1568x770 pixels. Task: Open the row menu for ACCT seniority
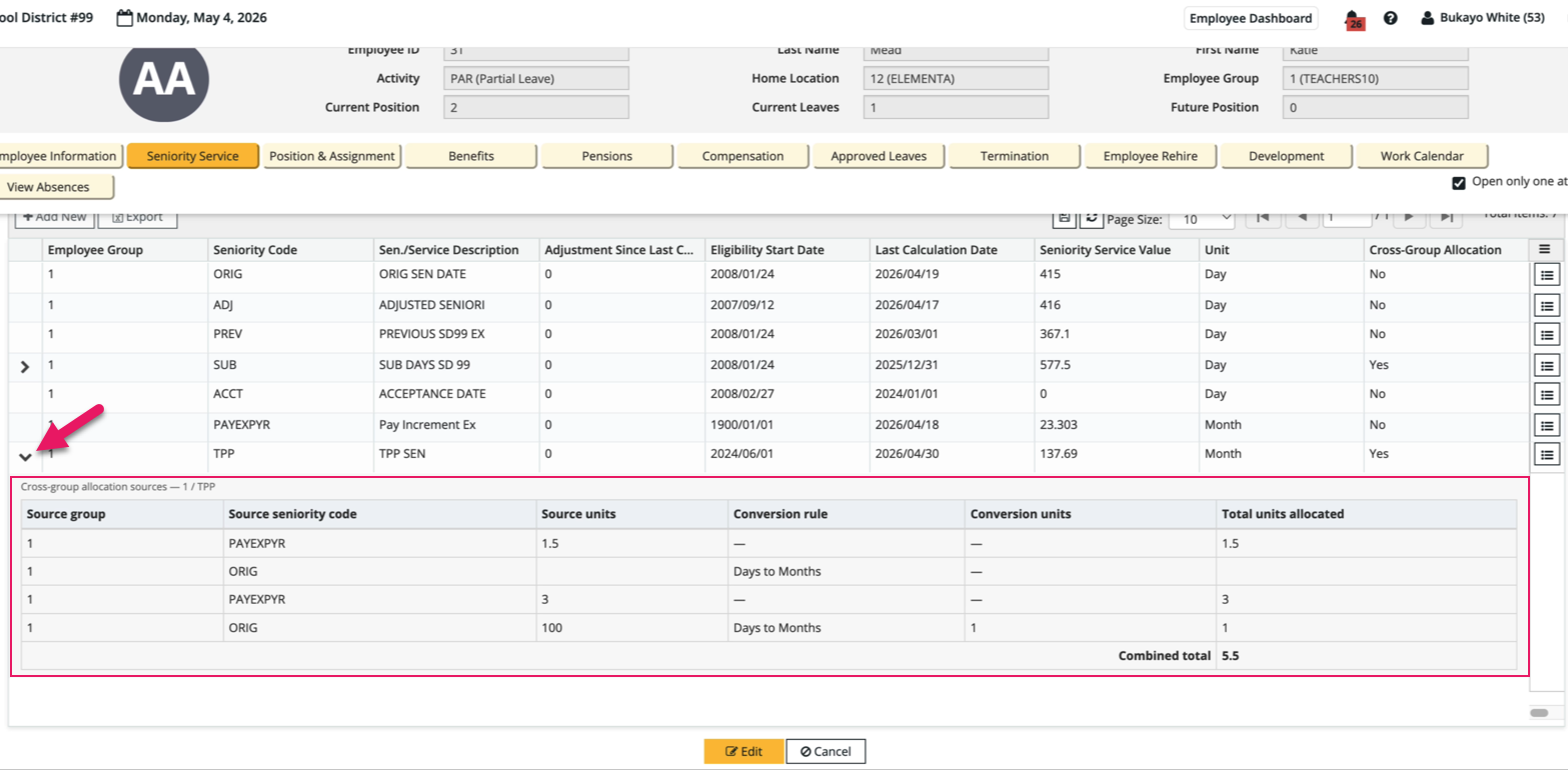click(1546, 395)
